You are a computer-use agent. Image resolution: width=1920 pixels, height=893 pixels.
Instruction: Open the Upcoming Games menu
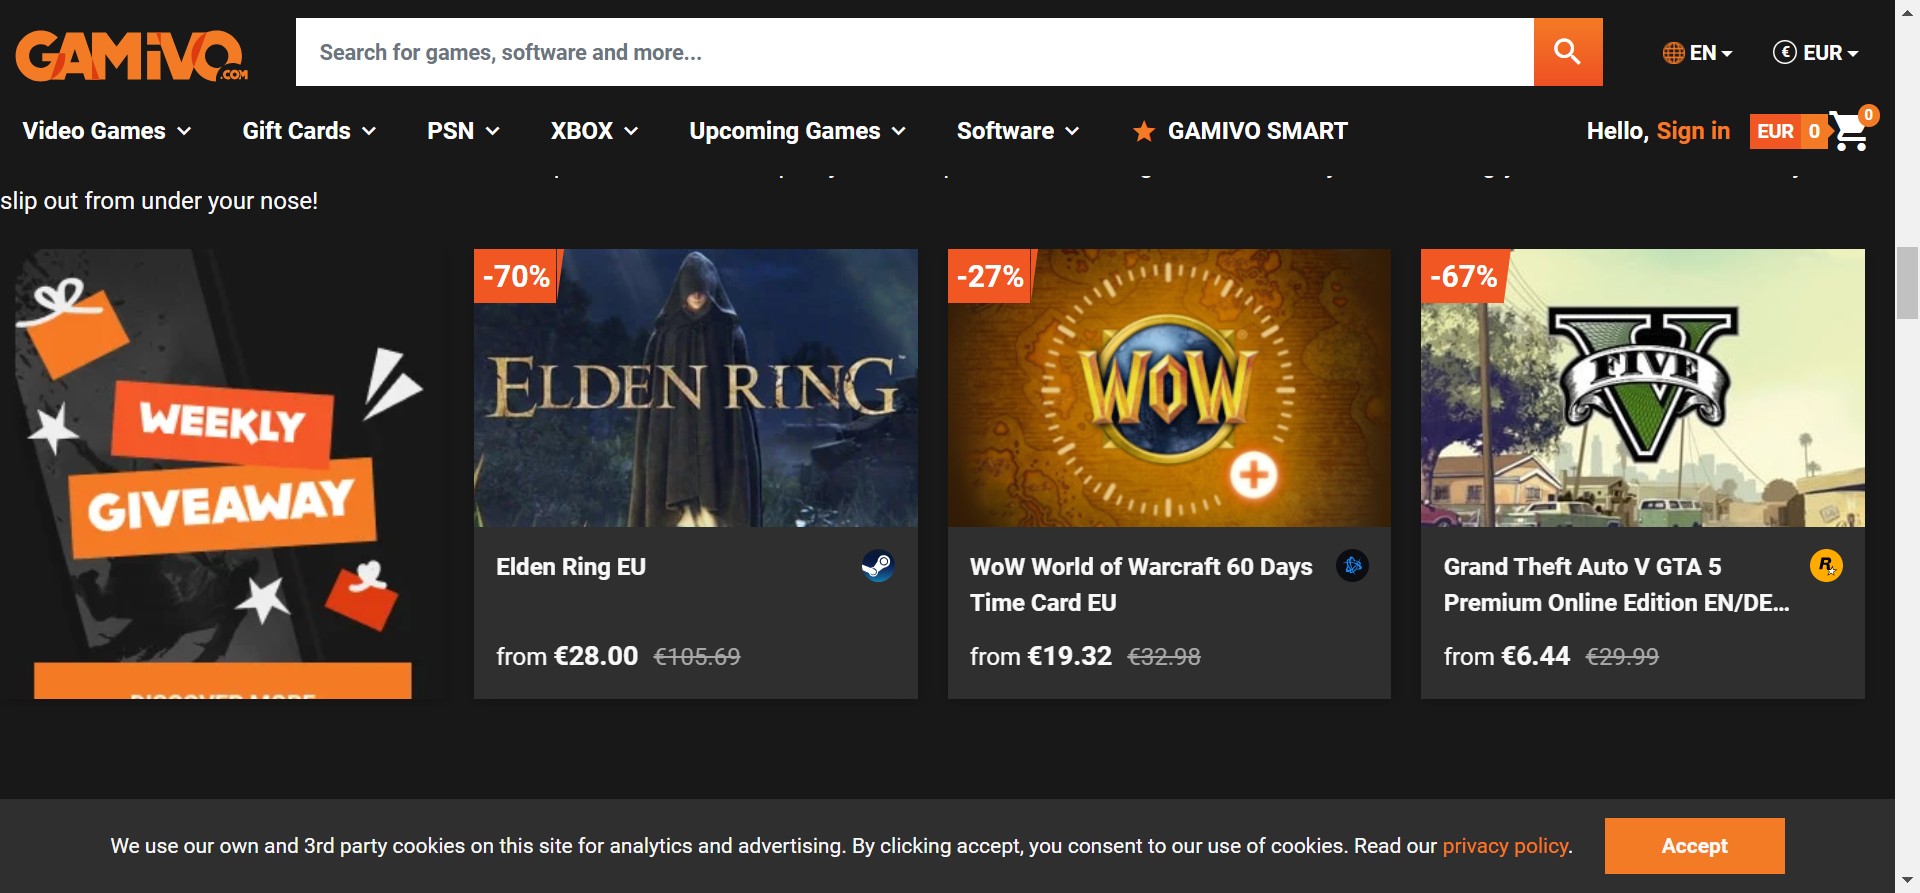(x=797, y=131)
